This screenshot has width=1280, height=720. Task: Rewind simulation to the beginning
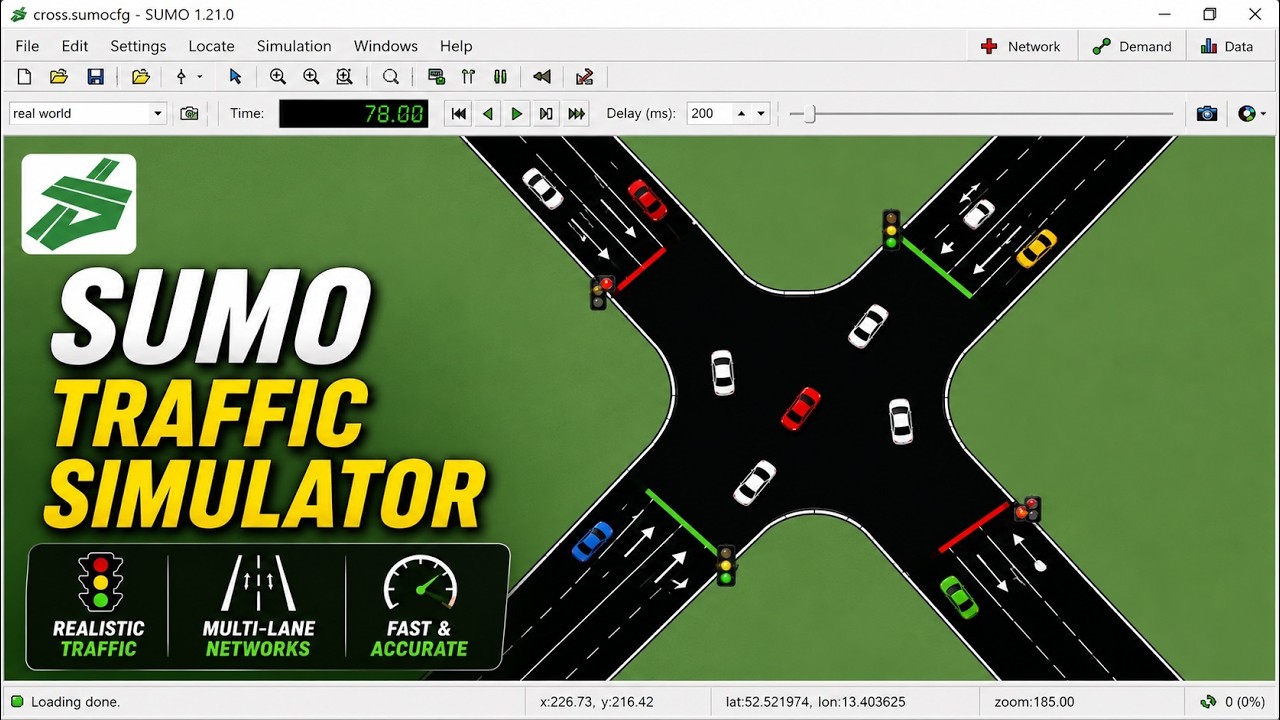459,114
